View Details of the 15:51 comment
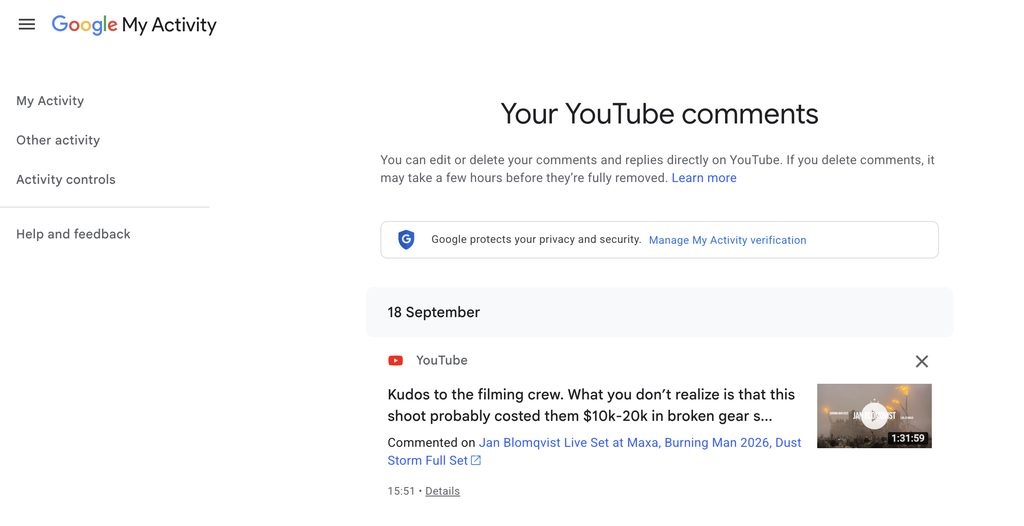Screen dimensions: 1024x526 (x=442, y=491)
